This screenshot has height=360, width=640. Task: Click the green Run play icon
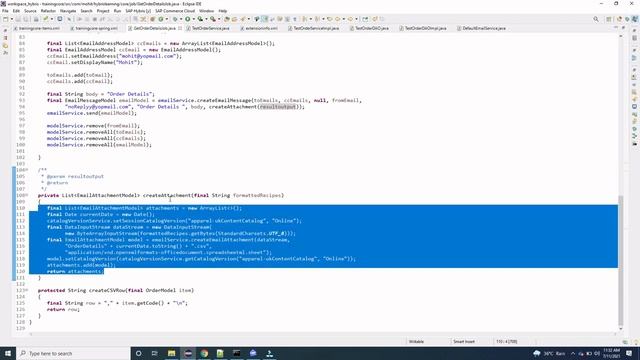(x=188, y=19)
